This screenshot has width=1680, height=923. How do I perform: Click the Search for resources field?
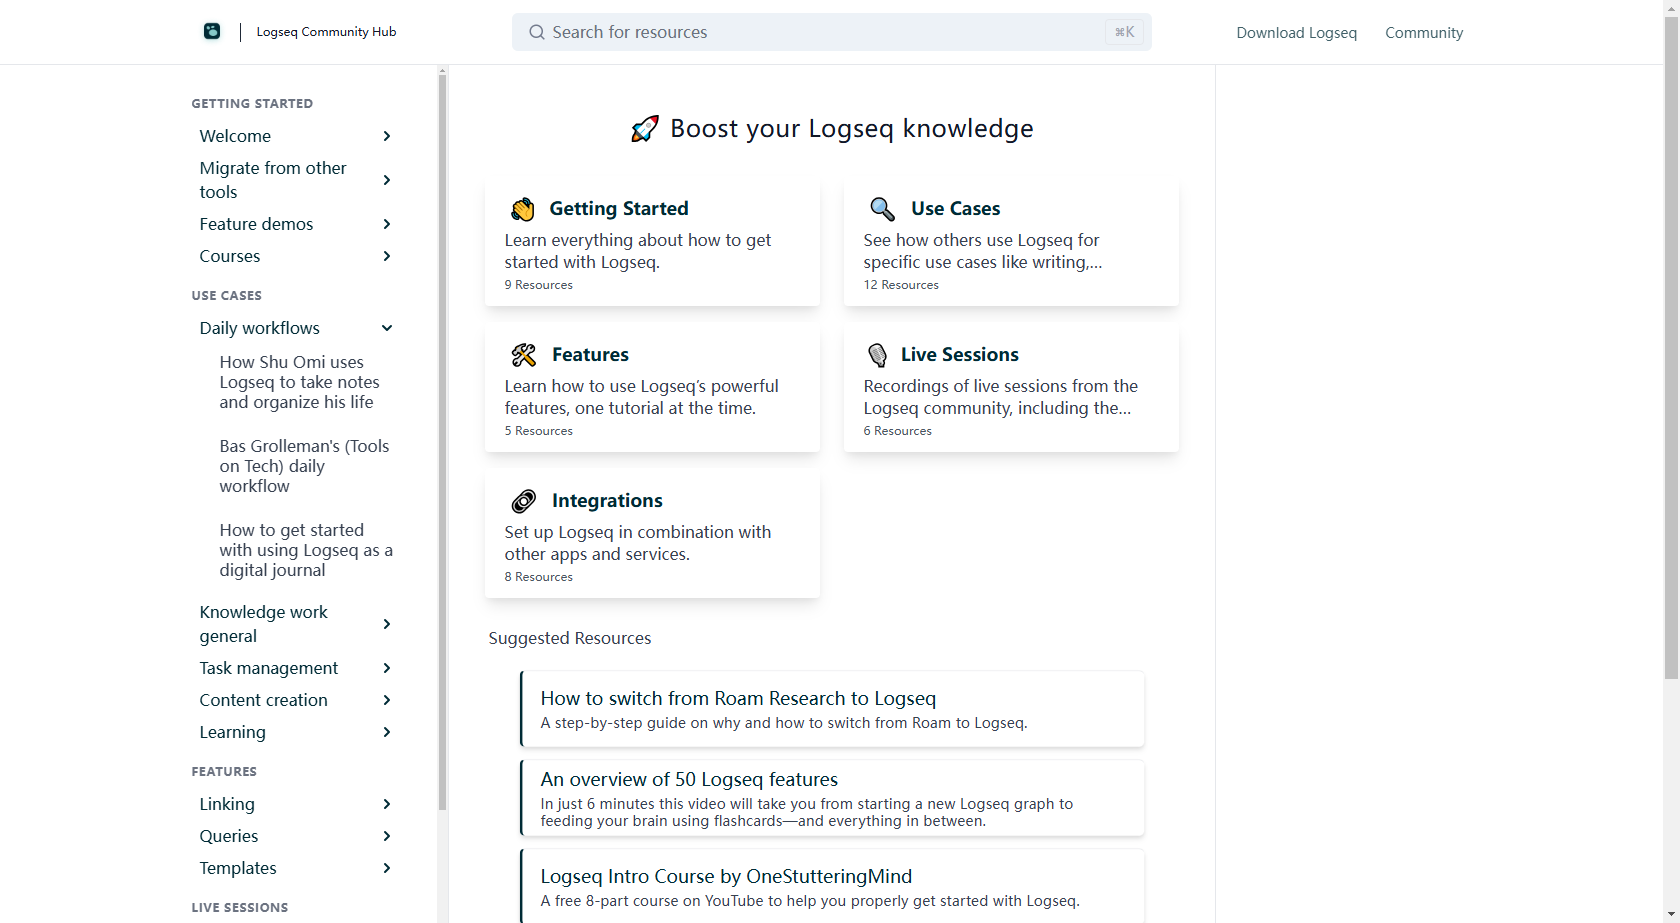(x=820, y=32)
